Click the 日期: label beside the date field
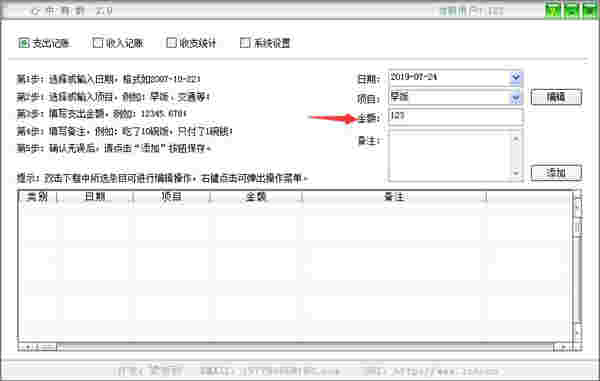The width and height of the screenshot is (600, 381). (368, 79)
